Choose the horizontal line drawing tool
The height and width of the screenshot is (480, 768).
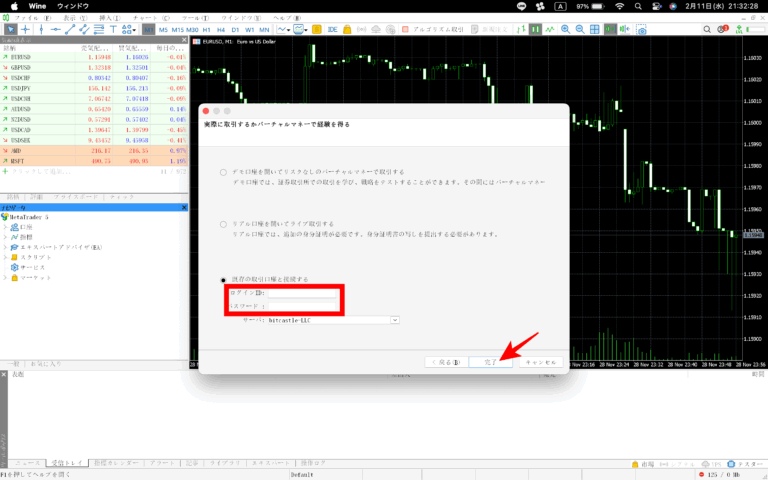(x=55, y=29)
